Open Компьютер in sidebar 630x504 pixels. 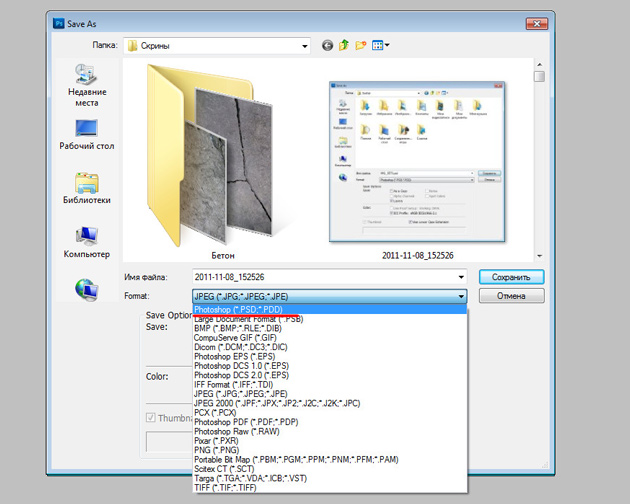coord(87,242)
